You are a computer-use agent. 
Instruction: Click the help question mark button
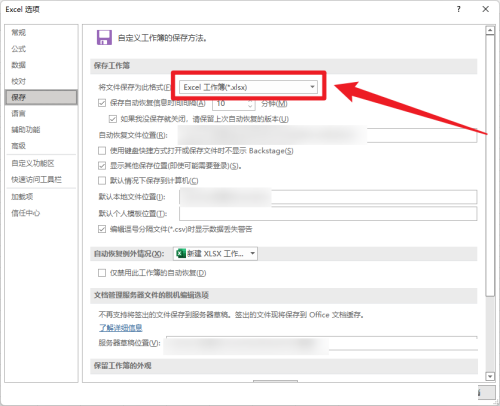459,9
